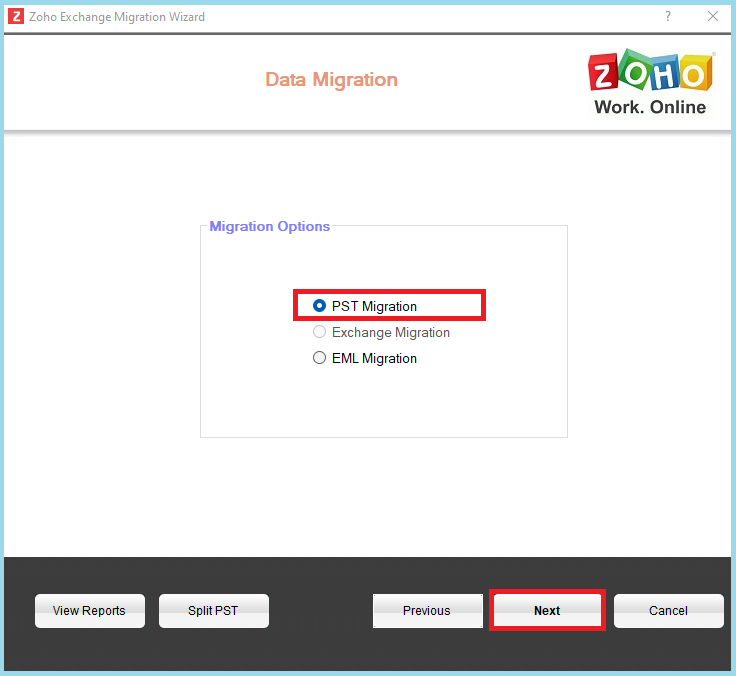The image size is (736, 676).
Task: Click the Next button
Action: coord(547,610)
